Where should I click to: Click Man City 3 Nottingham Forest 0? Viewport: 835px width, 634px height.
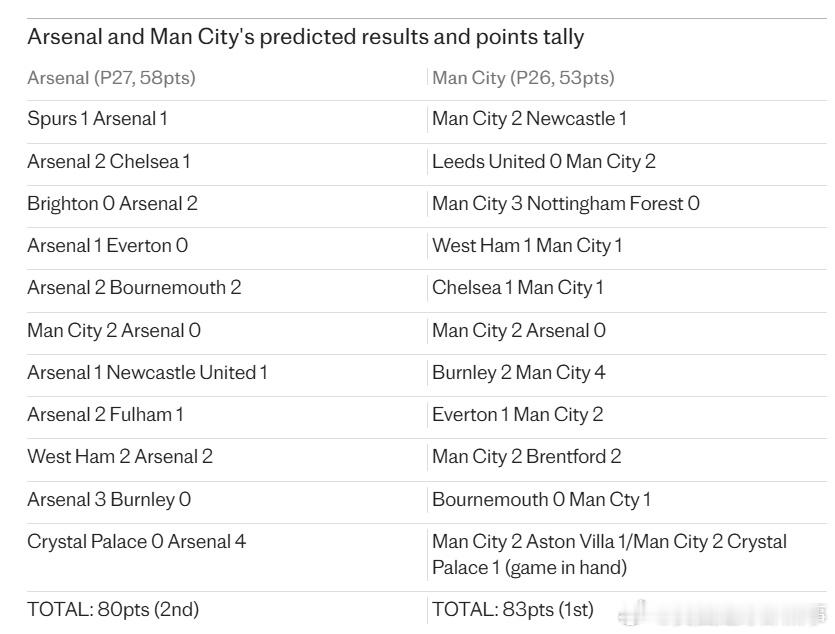point(565,203)
